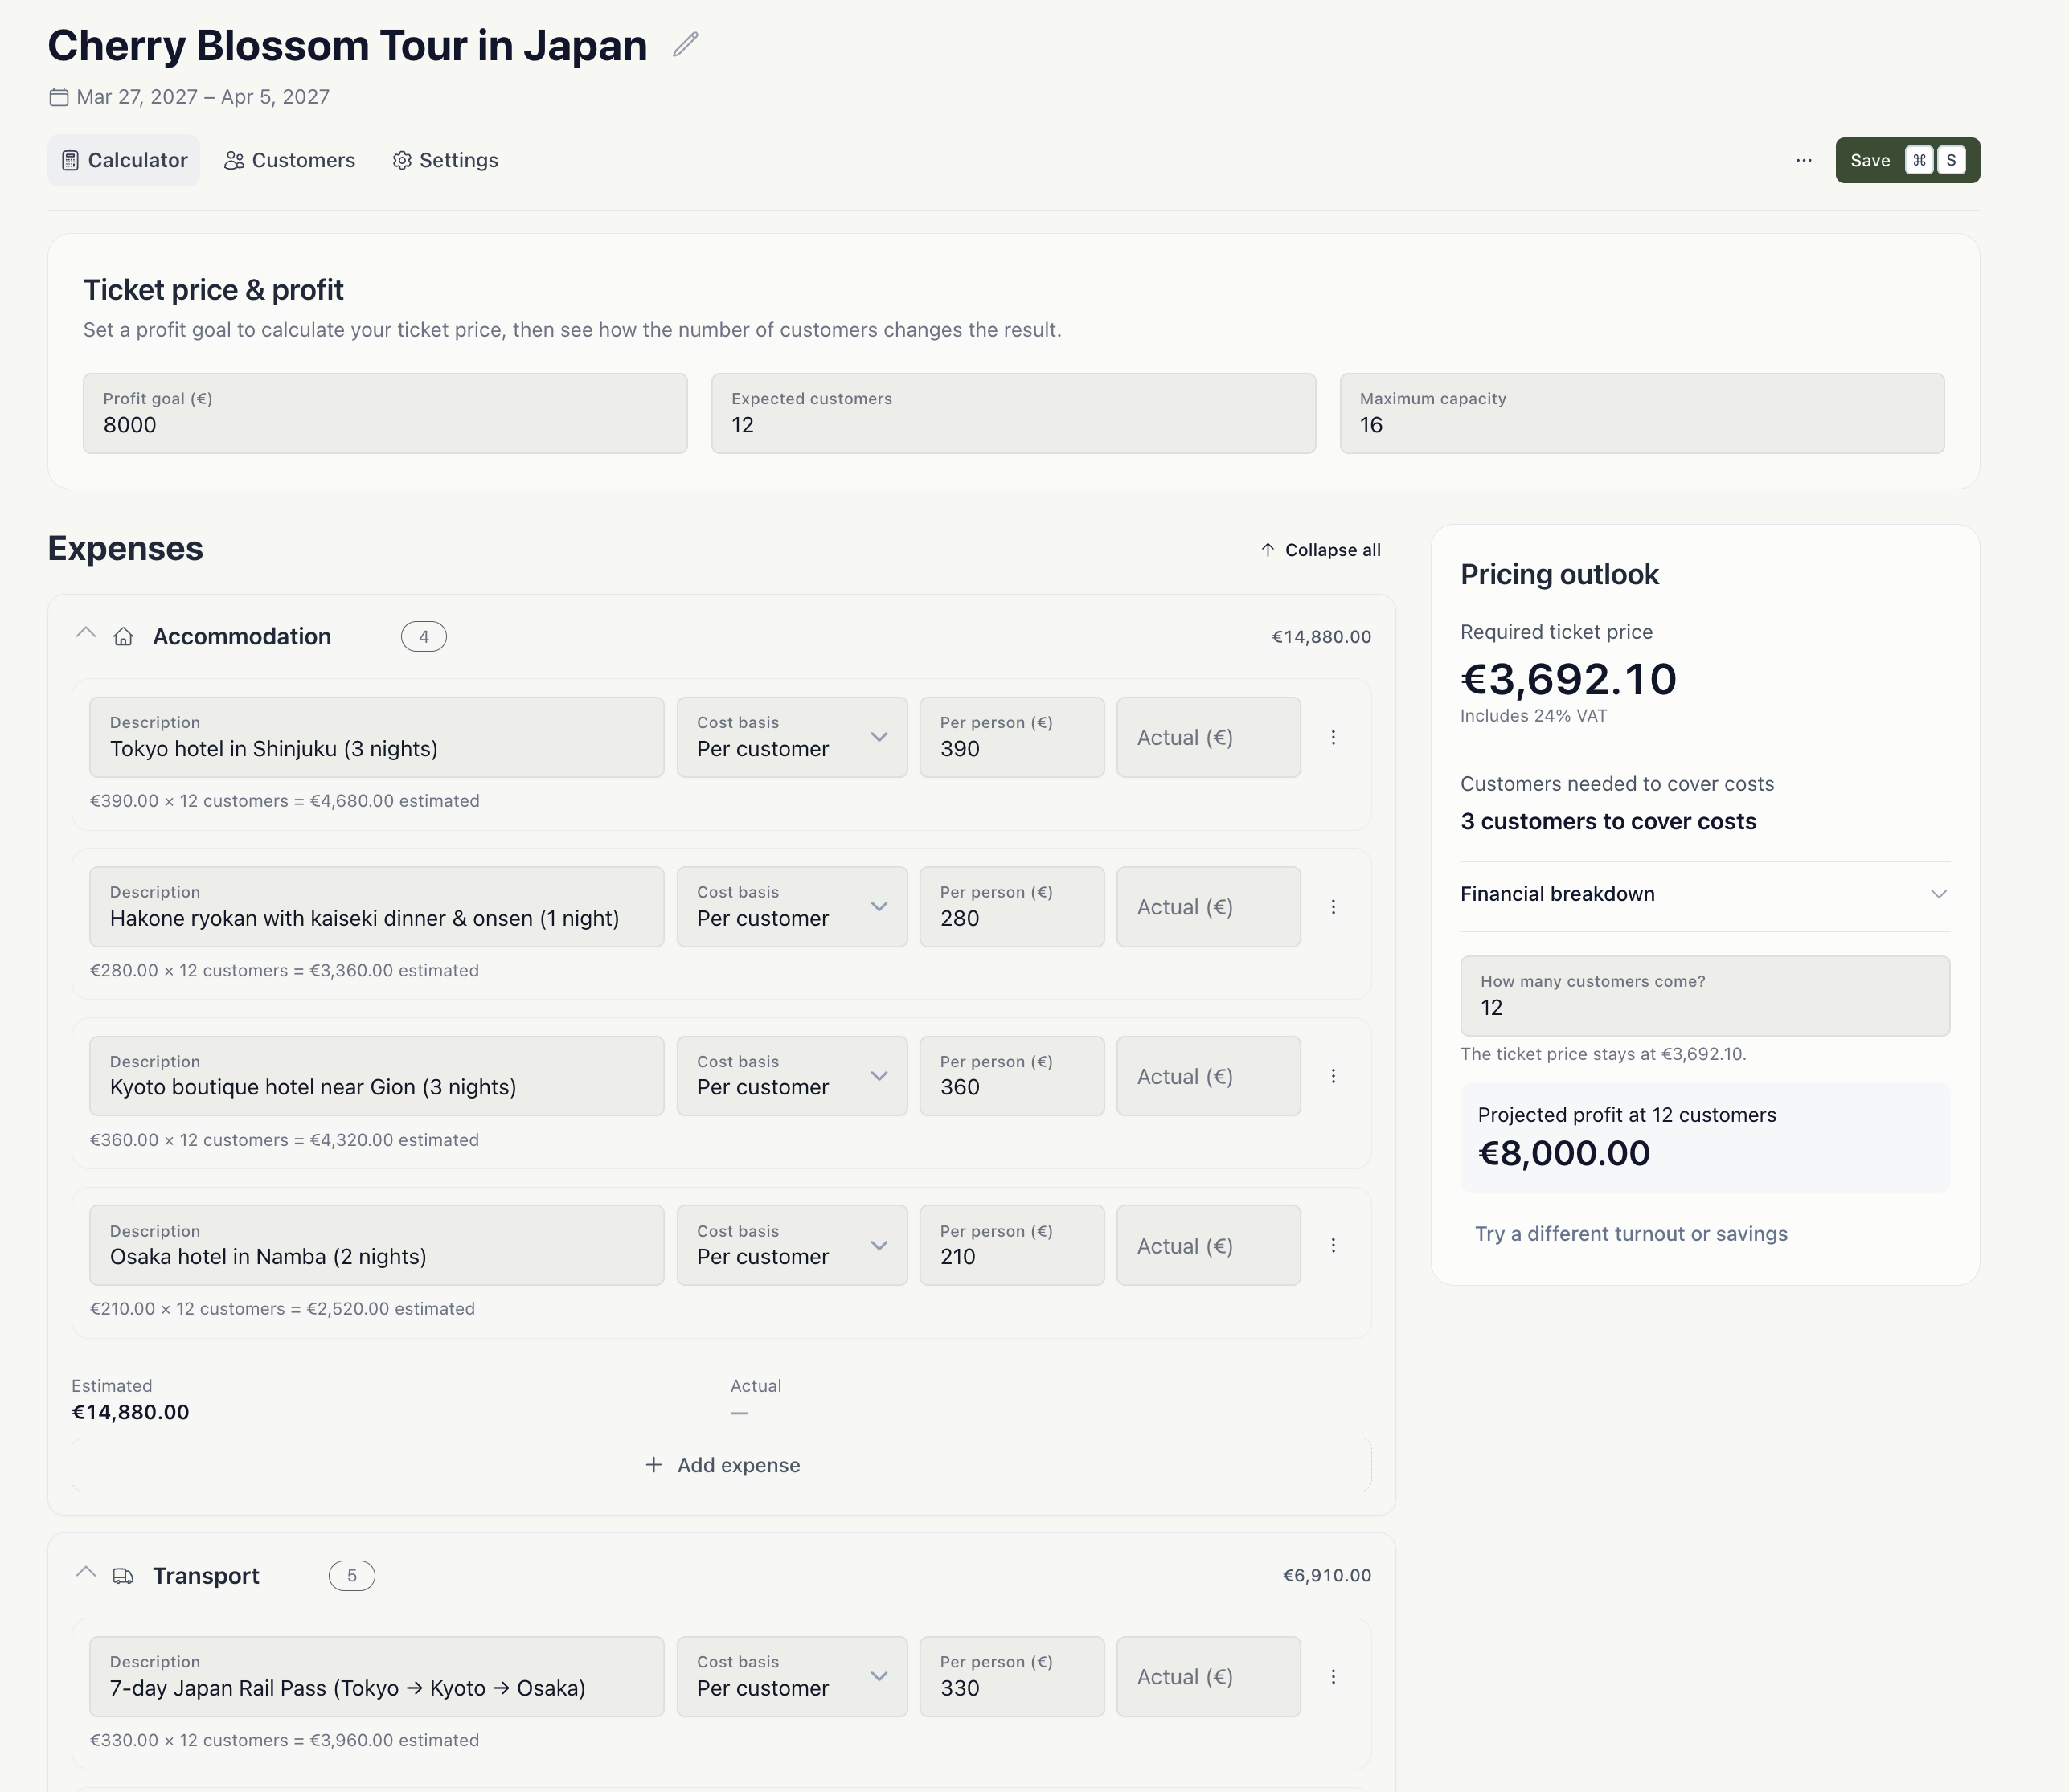Click Actual (€) field for Kyoto boutique hotel

(x=1208, y=1076)
